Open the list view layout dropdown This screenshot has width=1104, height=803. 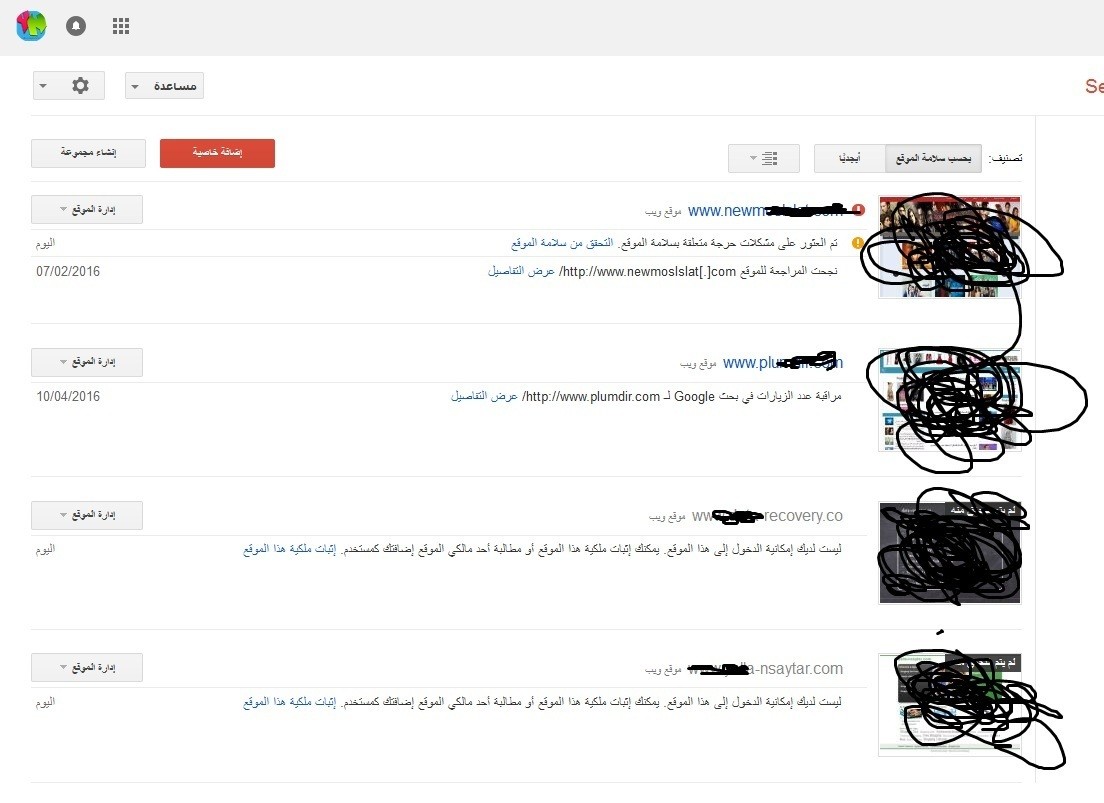point(764,158)
